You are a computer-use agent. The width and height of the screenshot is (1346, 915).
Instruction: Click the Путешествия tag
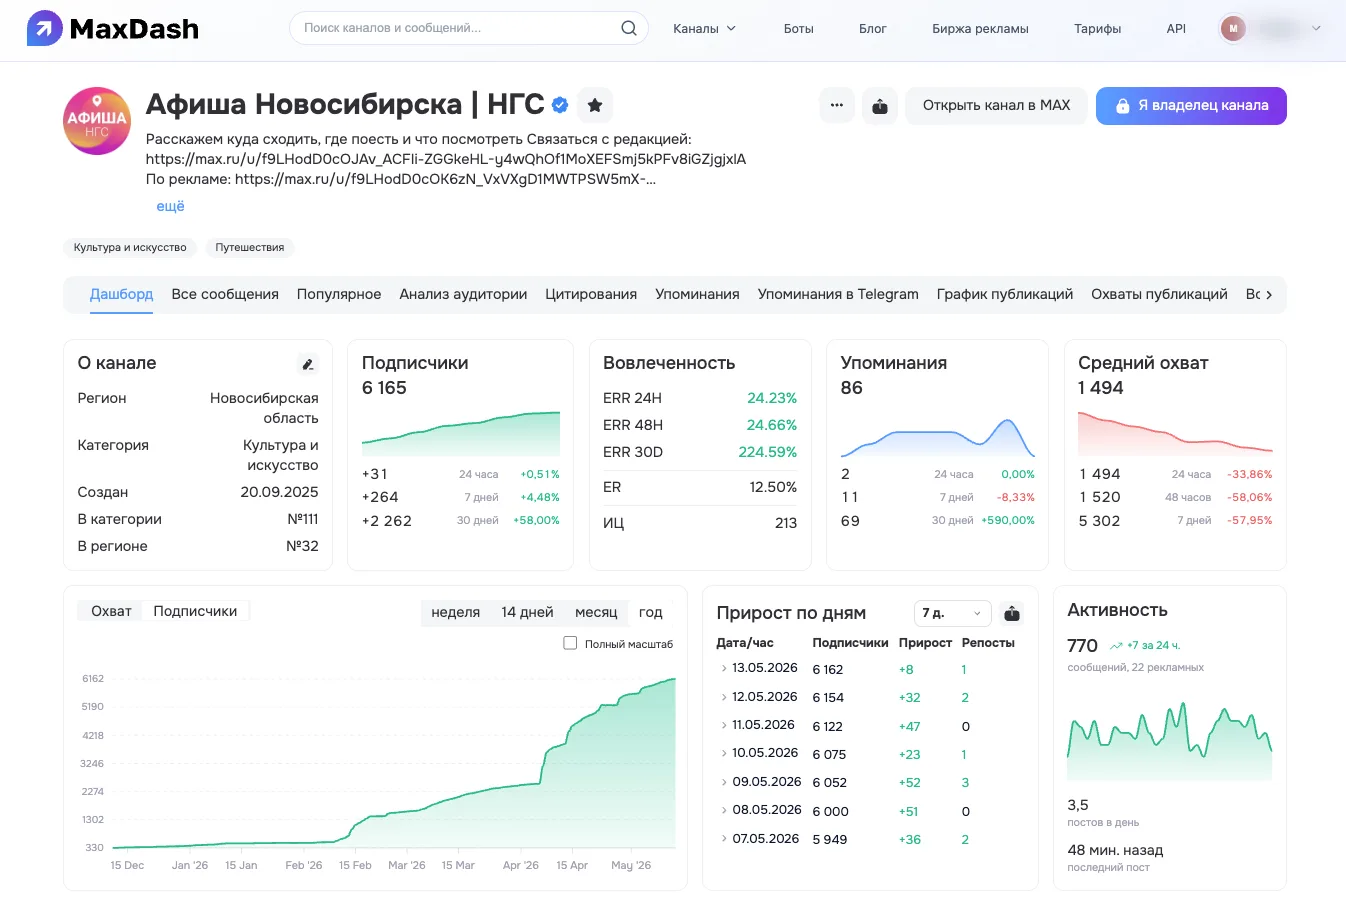tap(250, 247)
